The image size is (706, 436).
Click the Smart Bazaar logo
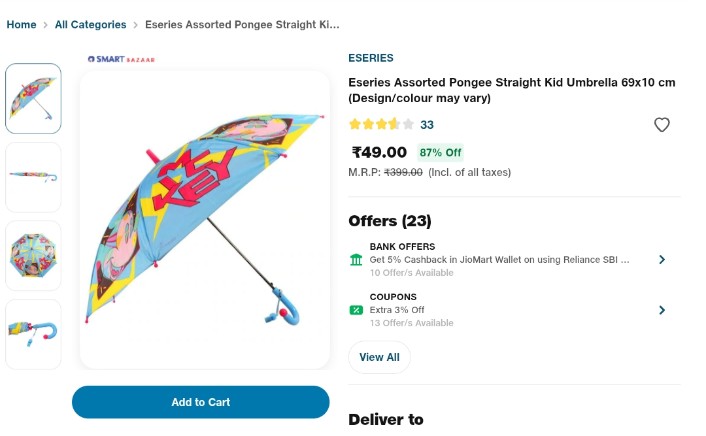coord(121,59)
